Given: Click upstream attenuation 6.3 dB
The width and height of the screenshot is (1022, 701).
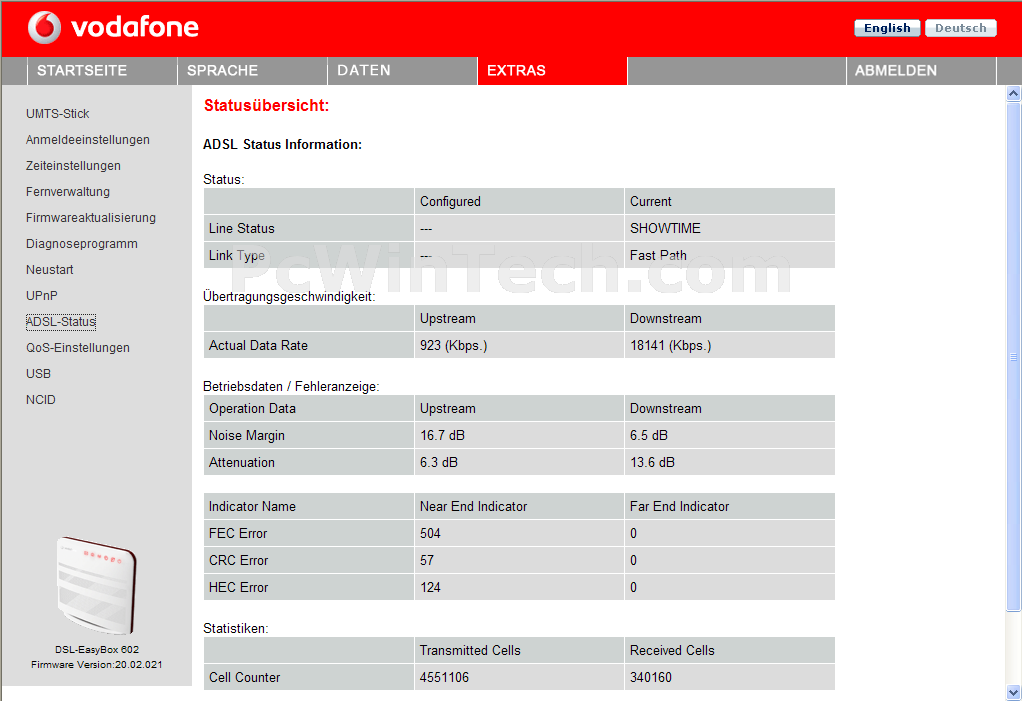Looking at the screenshot, I should [x=439, y=463].
